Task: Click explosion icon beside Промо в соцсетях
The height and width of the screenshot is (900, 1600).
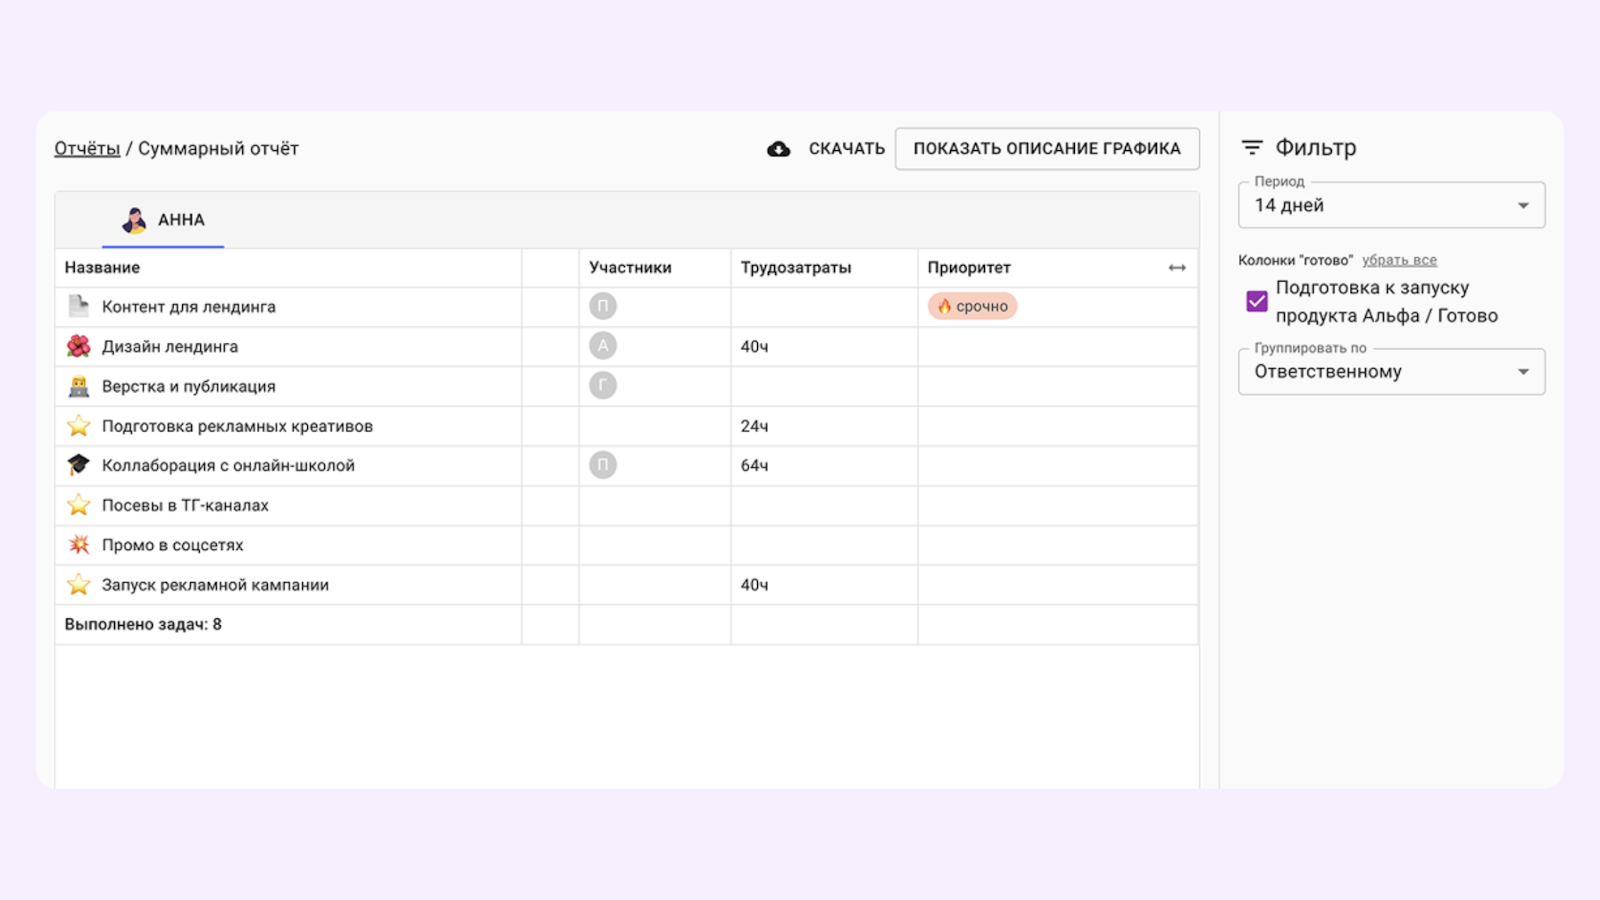Action: click(x=79, y=545)
